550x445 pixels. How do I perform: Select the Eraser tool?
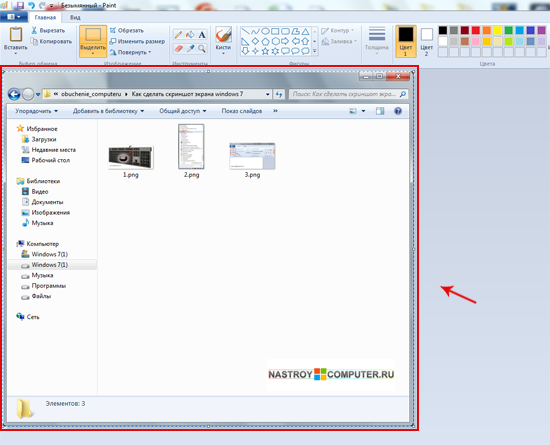178,48
